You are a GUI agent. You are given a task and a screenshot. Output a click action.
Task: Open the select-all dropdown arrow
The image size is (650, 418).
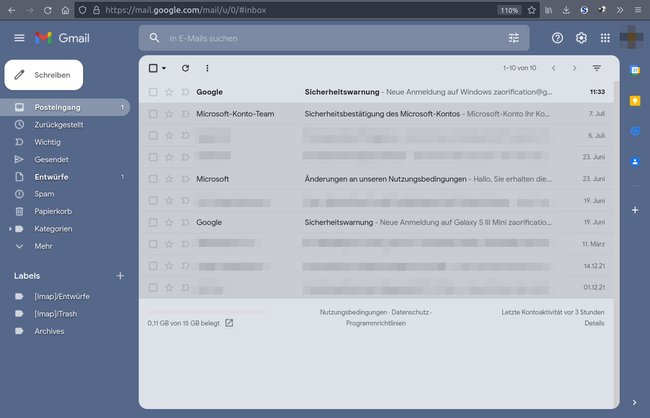pyautogui.click(x=164, y=68)
